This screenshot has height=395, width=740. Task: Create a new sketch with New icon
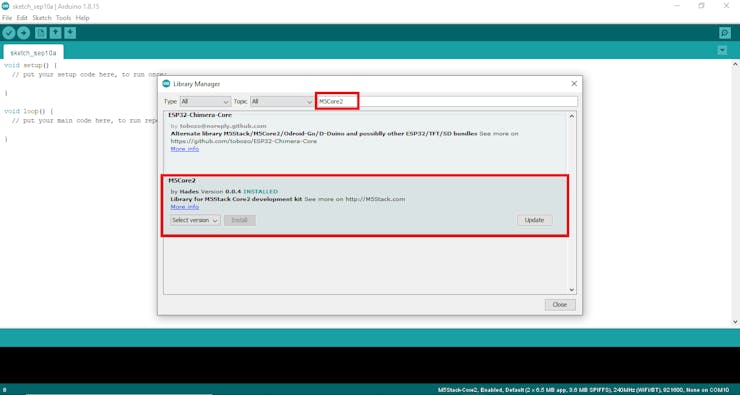[x=41, y=33]
